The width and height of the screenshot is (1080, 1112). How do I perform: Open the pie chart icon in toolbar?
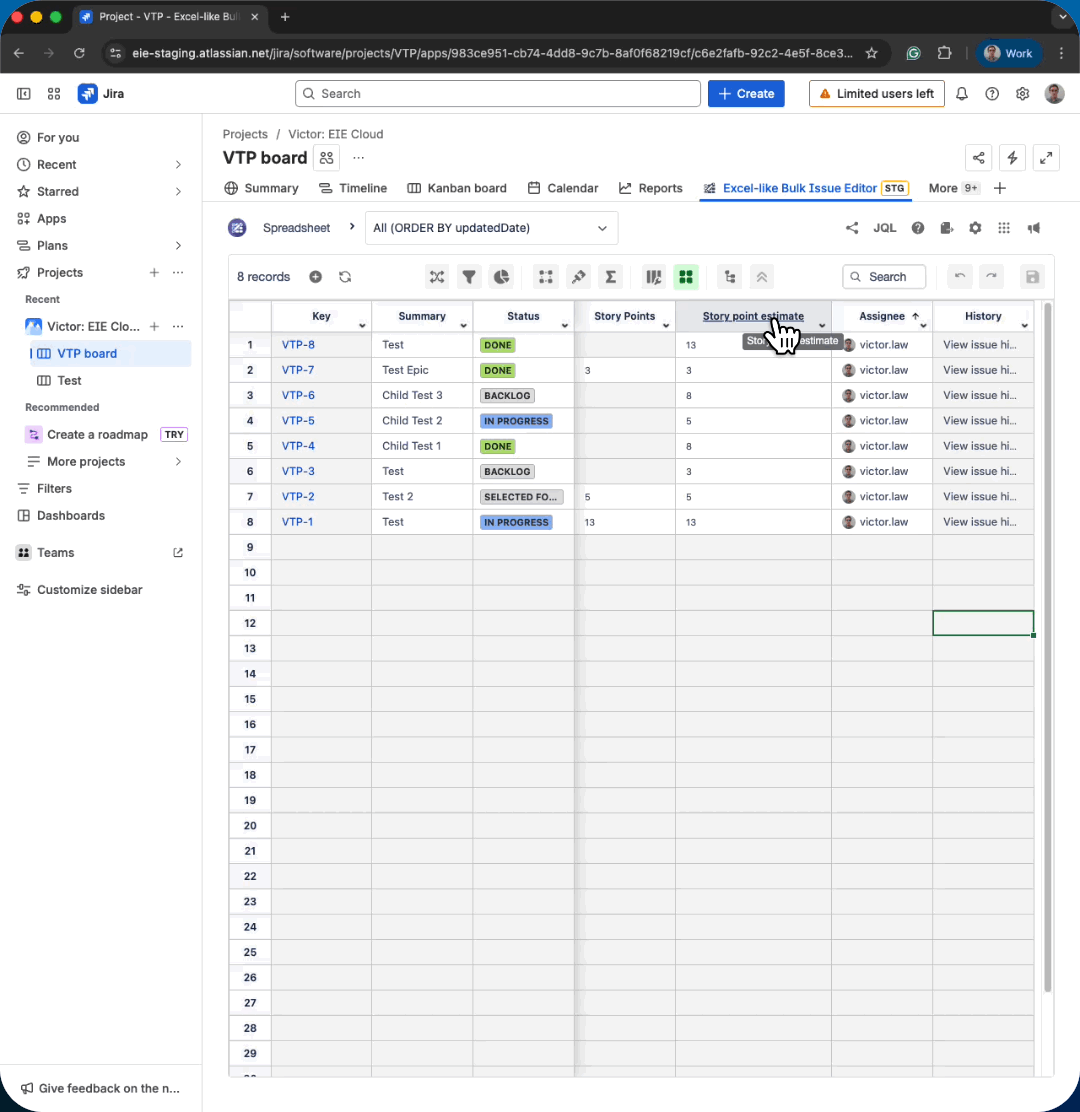502,277
